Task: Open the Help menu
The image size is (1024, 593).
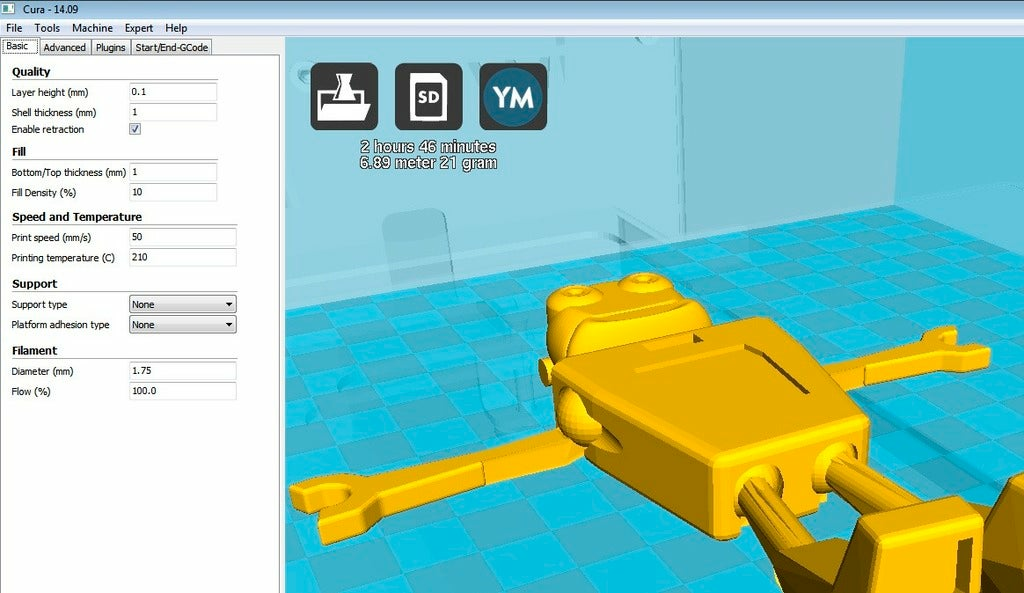Action: [177, 28]
